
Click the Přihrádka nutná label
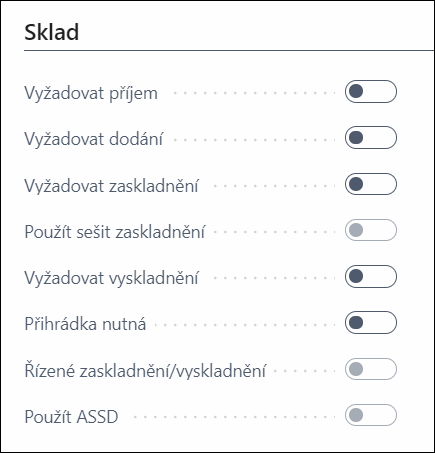pos(85,324)
